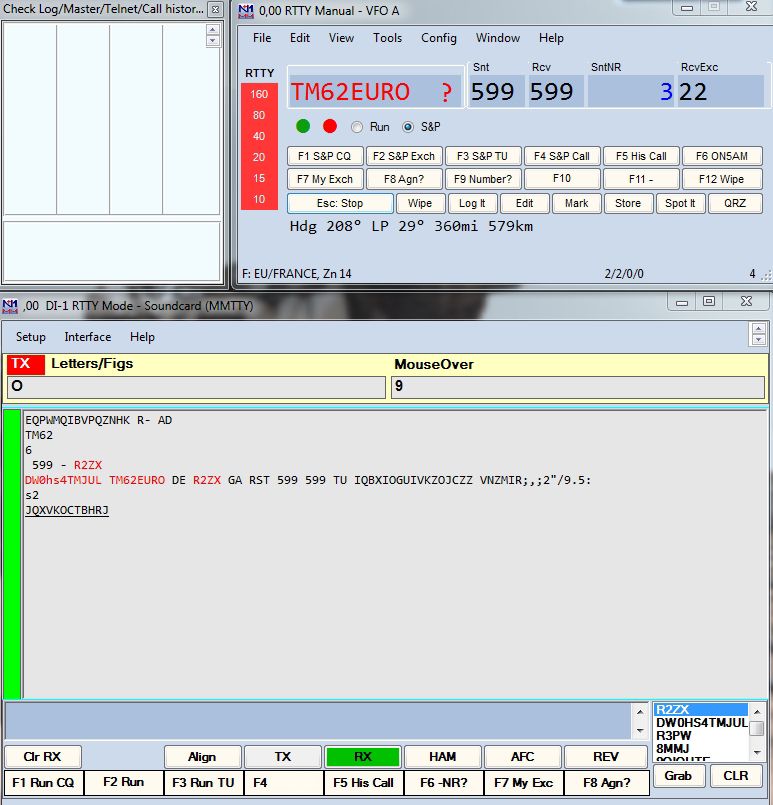Click the callsign field showing TM62EURO

click(375, 92)
